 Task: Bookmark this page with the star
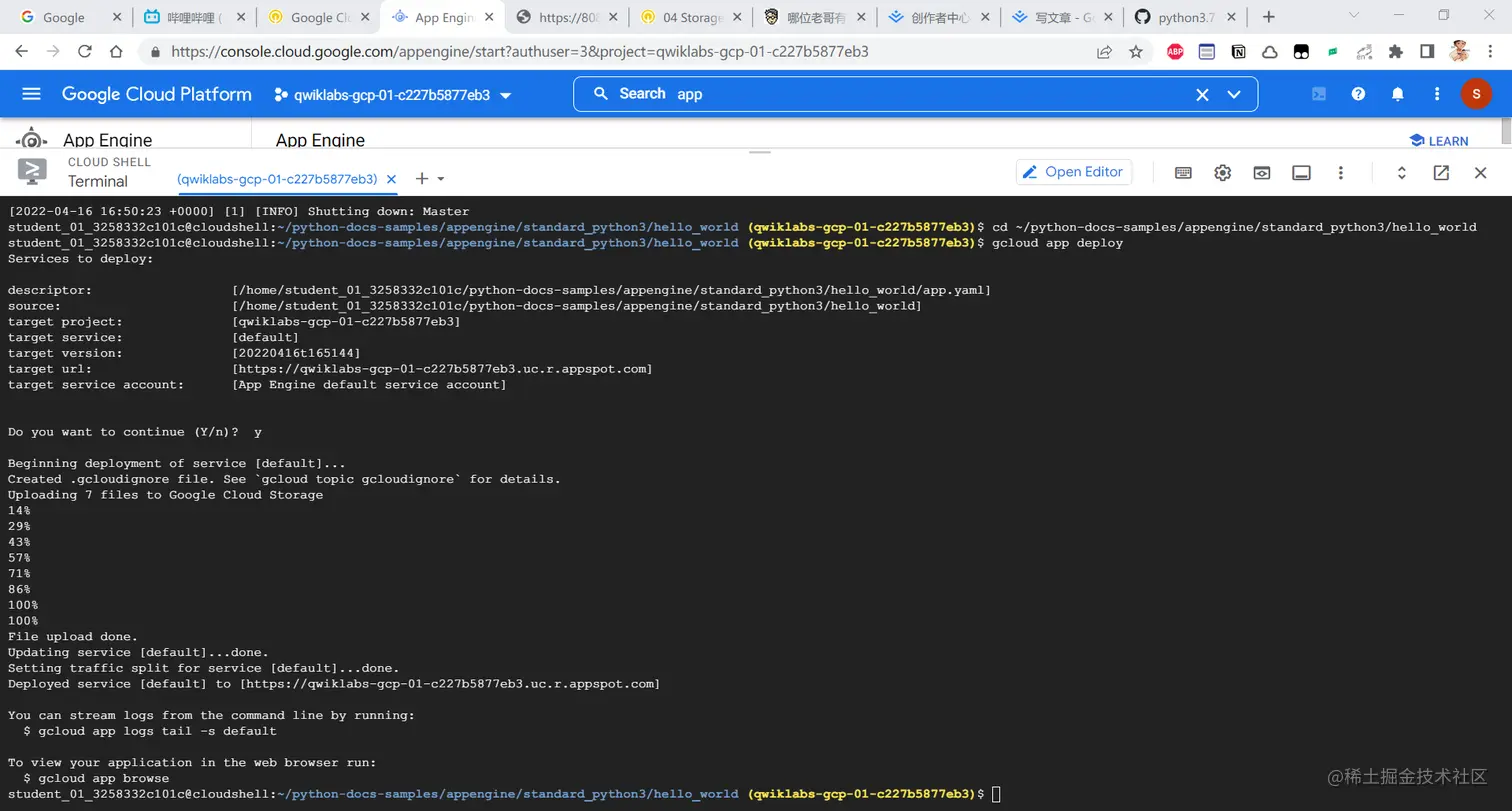[1136, 52]
